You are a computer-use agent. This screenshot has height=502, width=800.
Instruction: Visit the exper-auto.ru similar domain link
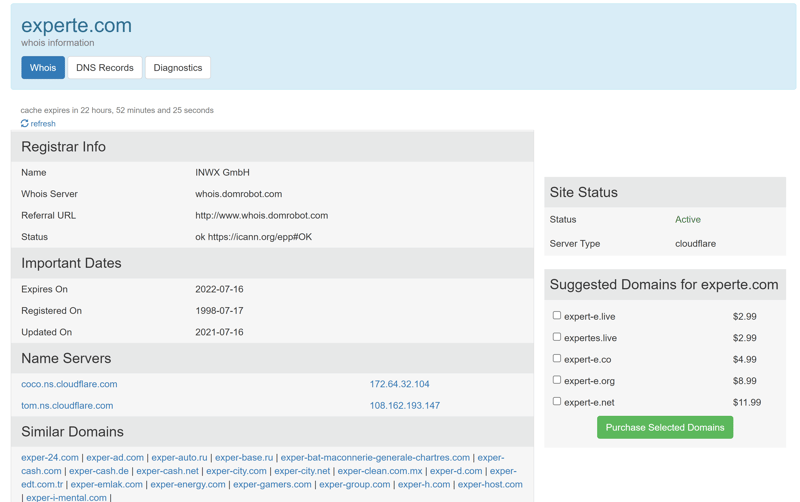(x=179, y=458)
